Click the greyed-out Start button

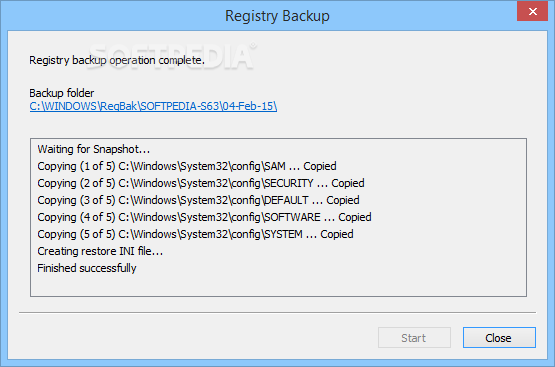pos(414,338)
